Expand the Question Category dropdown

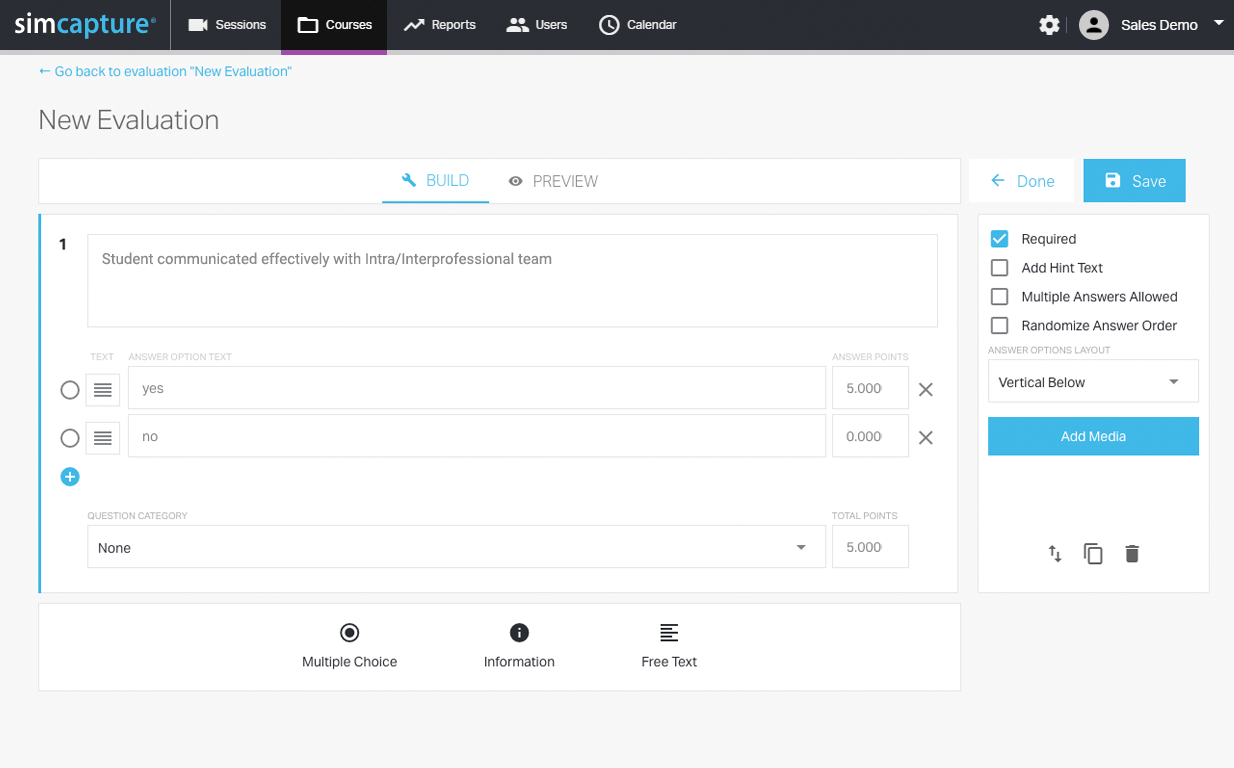point(456,548)
